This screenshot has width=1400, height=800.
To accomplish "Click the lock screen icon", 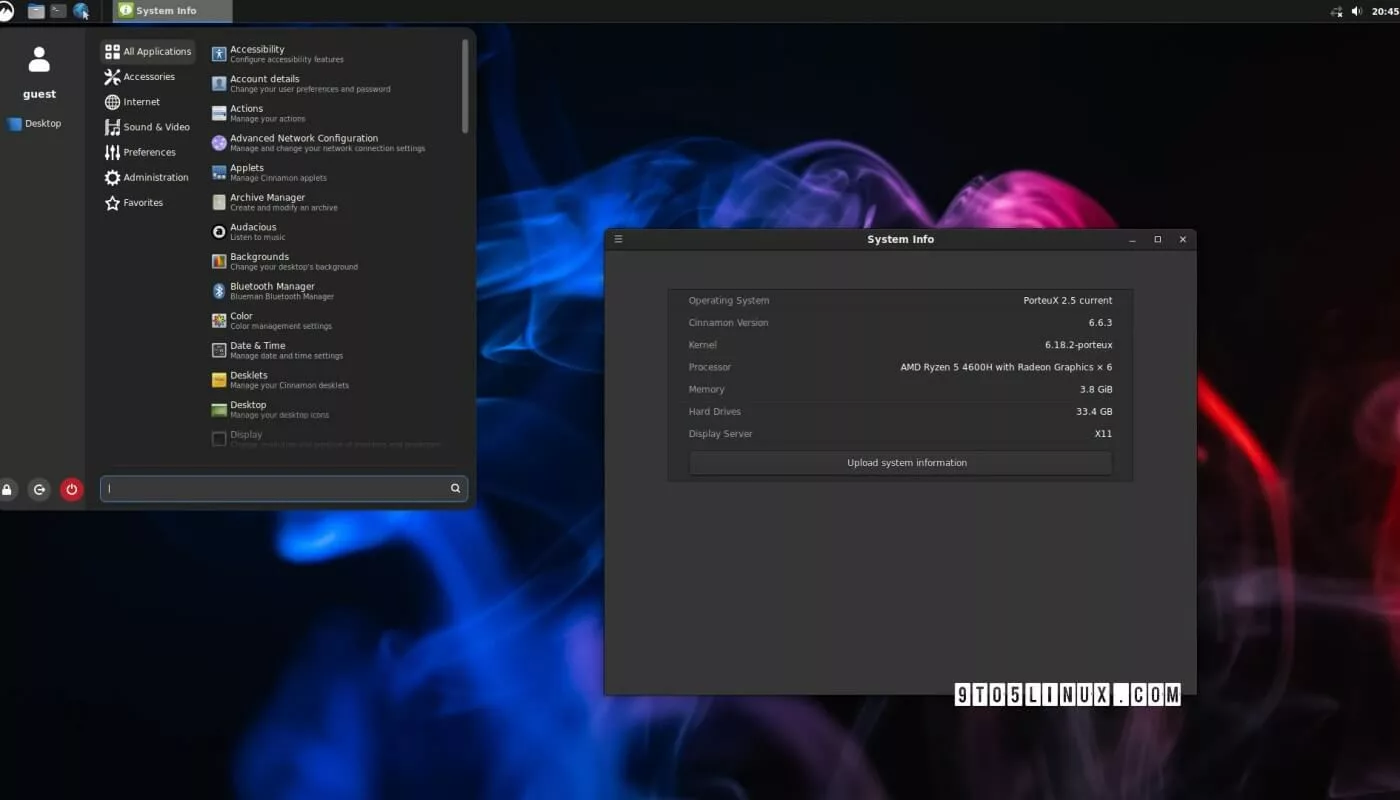I will click(x=7, y=489).
